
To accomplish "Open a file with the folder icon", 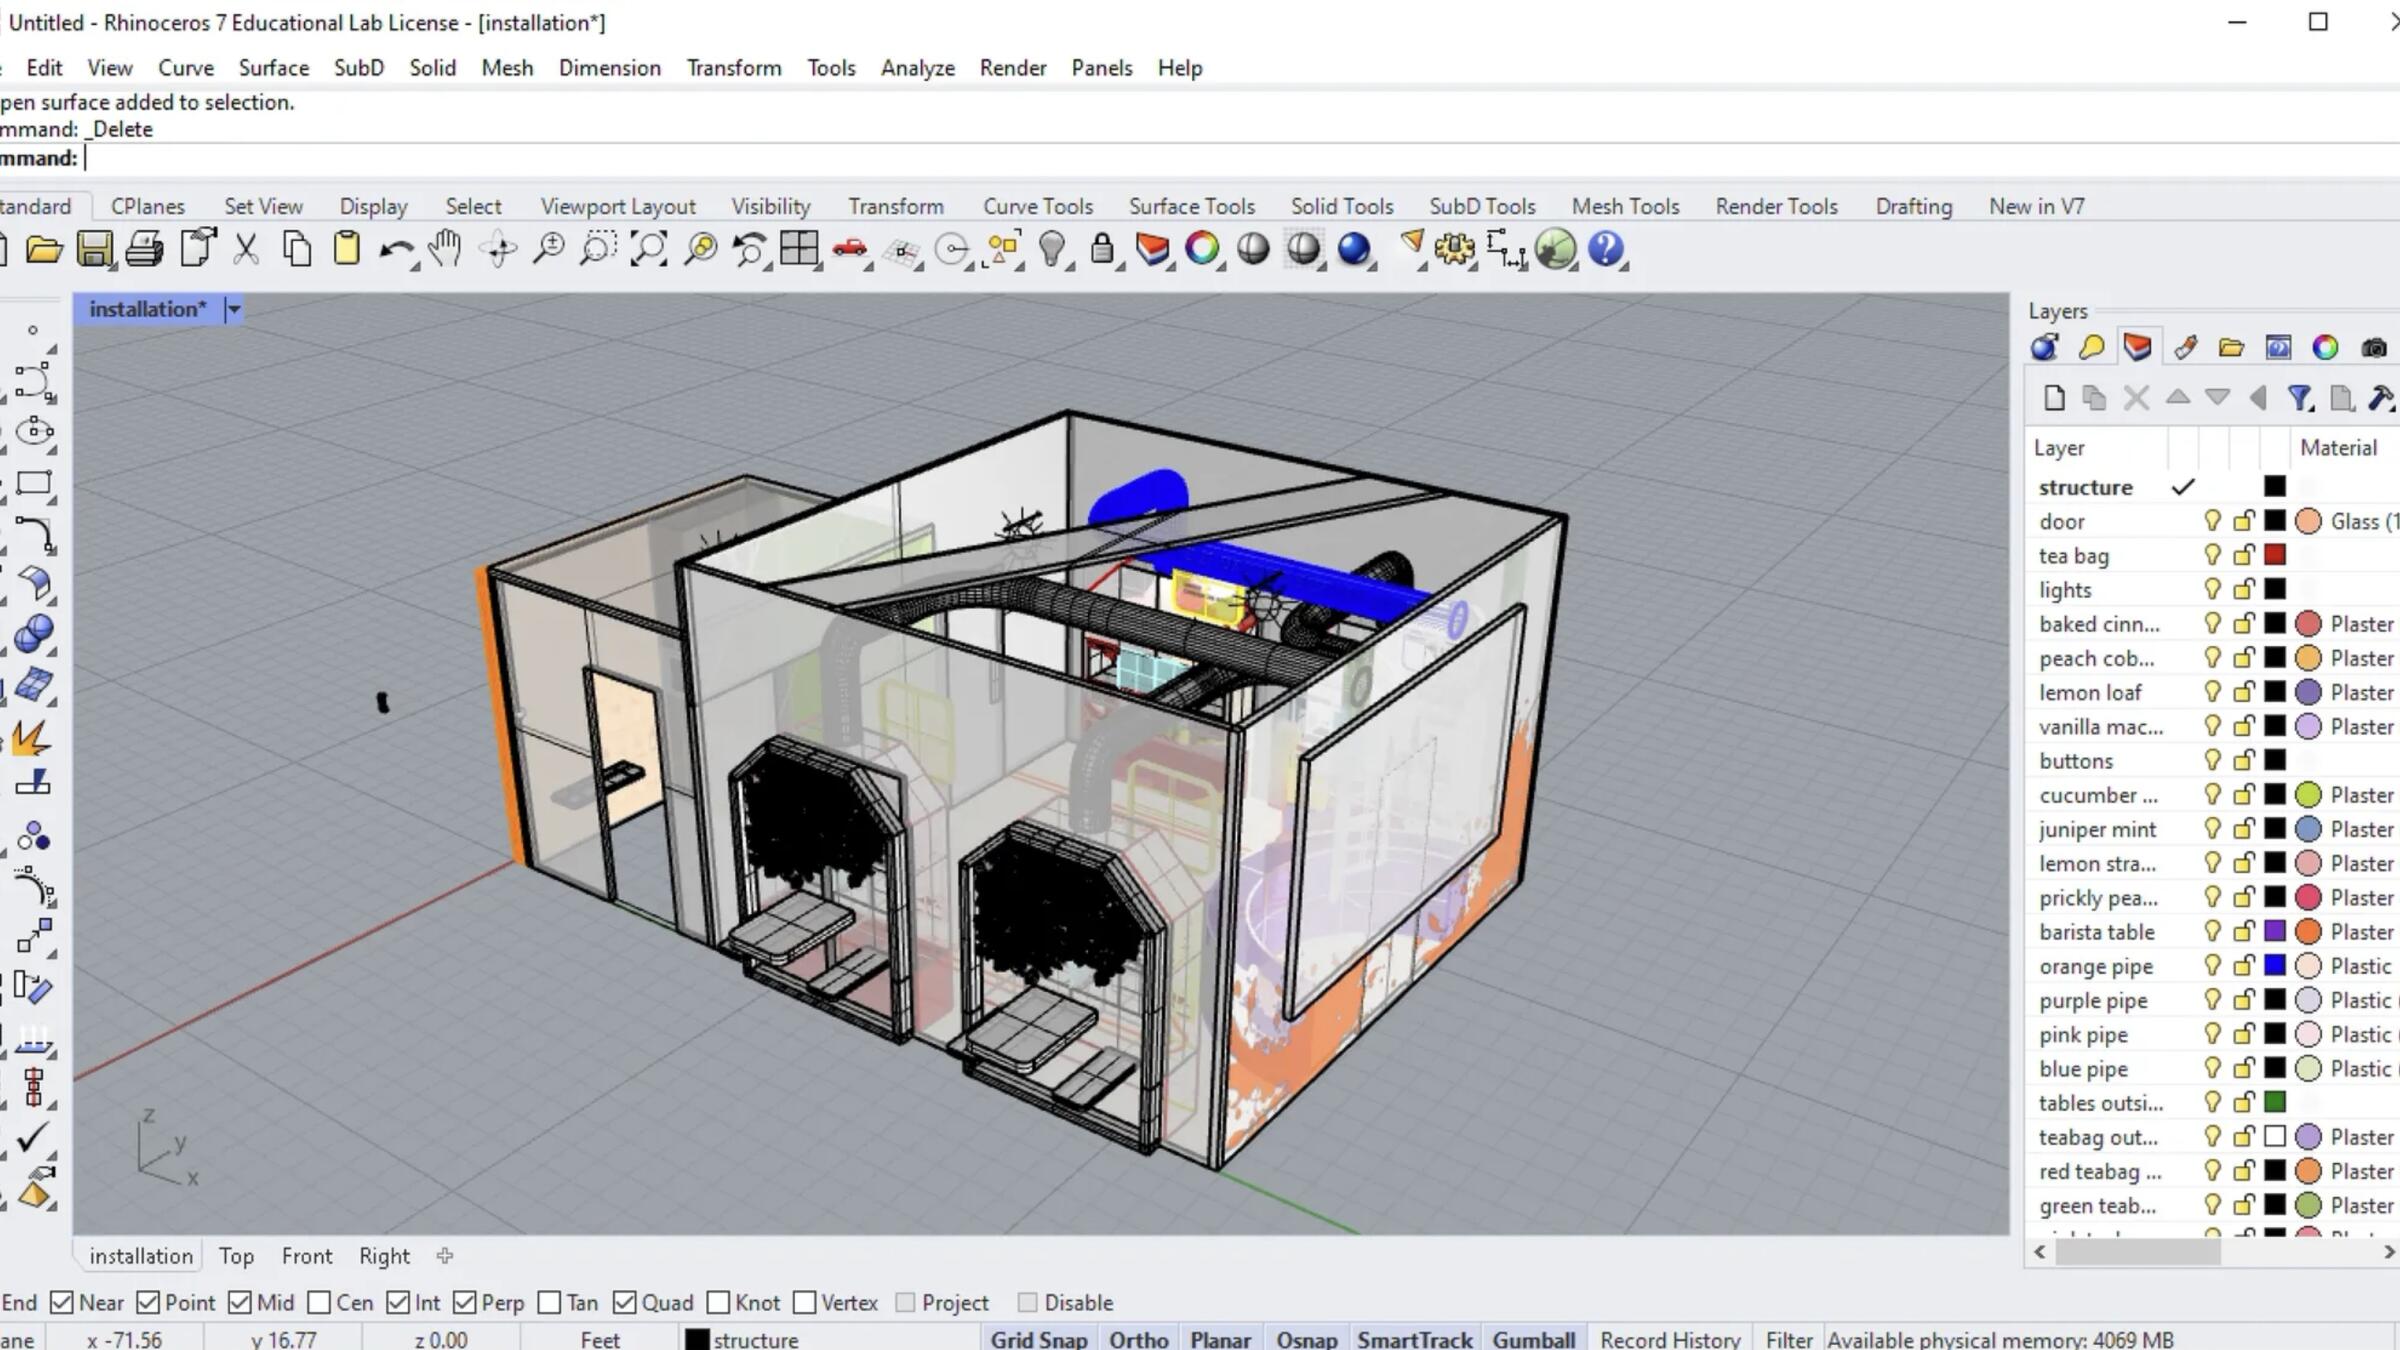I will 44,249.
